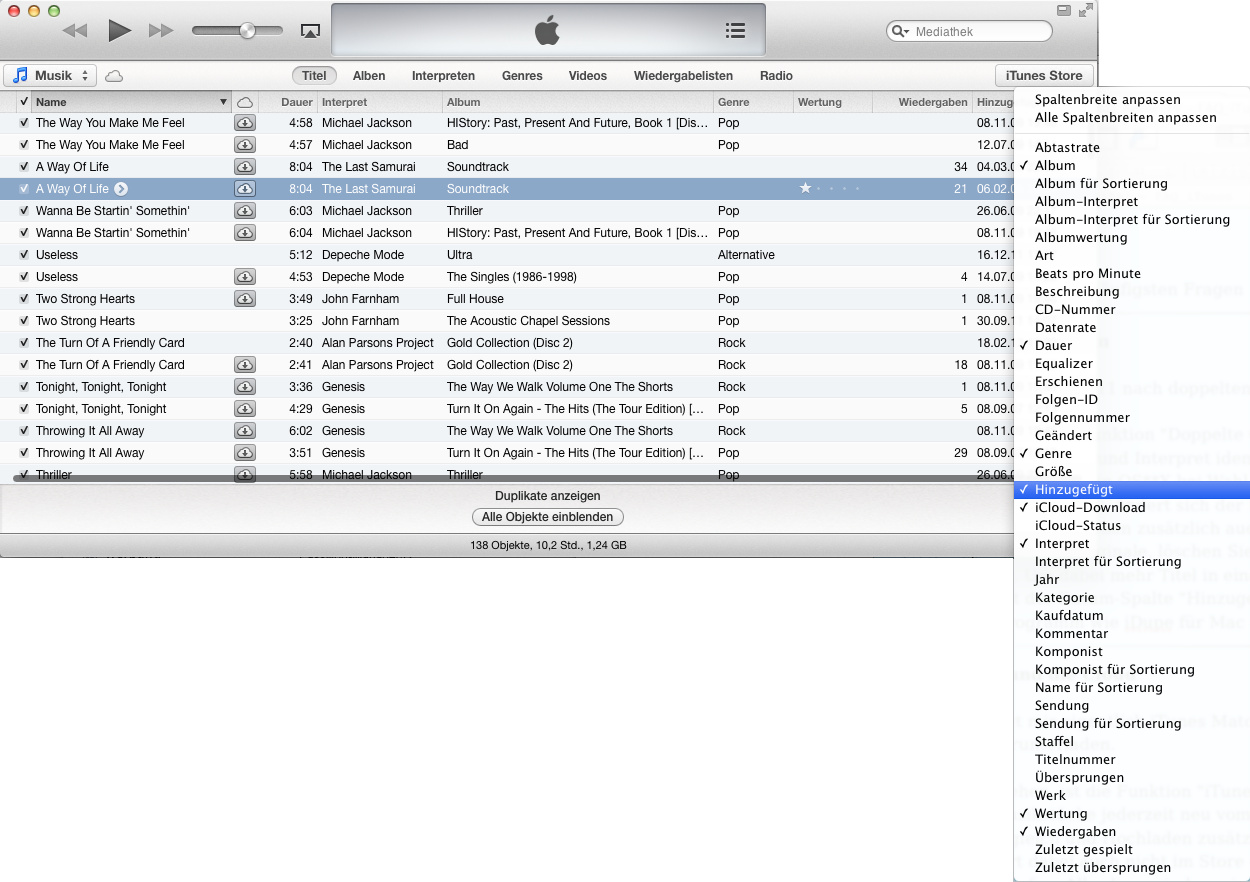Sort by the Genre column header
1250x882 pixels.
[x=753, y=102]
